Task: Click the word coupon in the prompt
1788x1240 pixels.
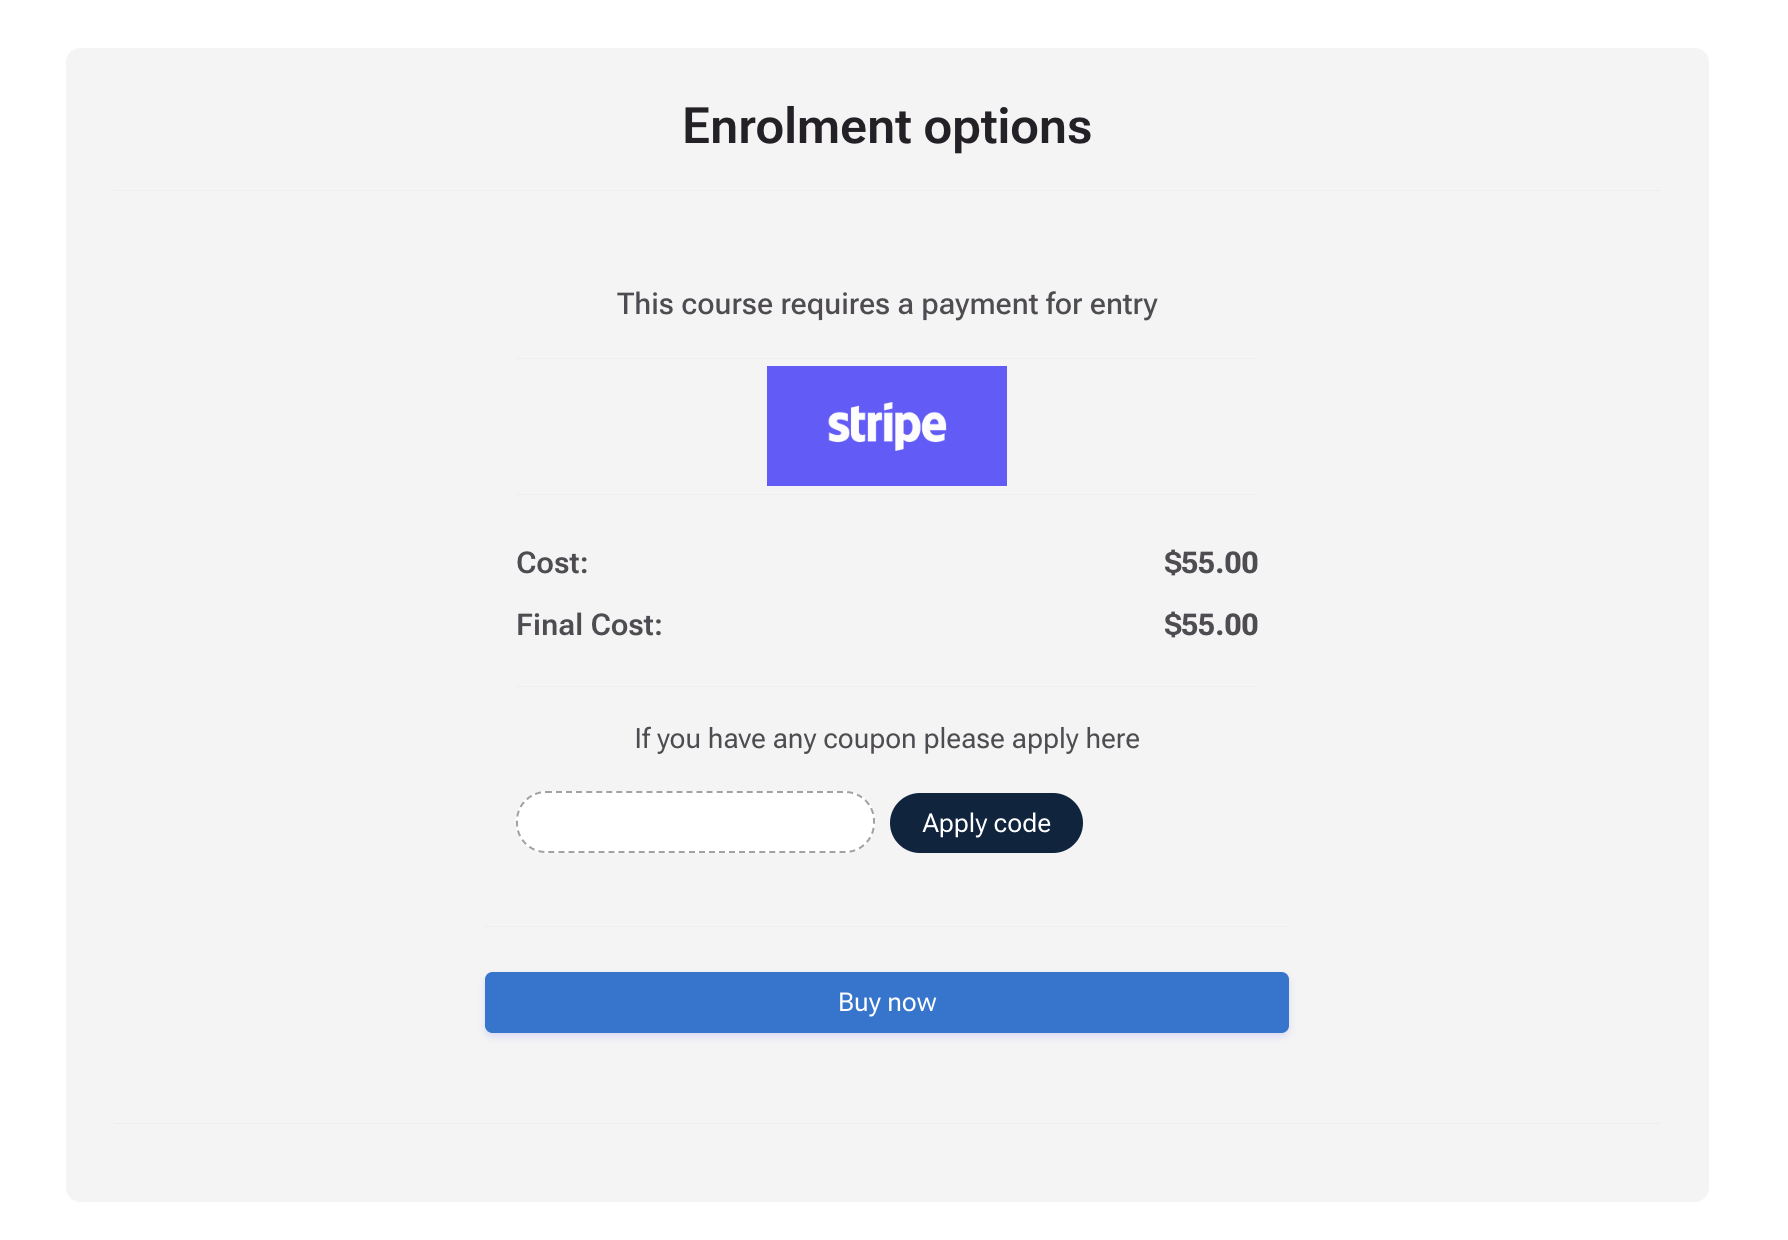Action: coord(869,740)
